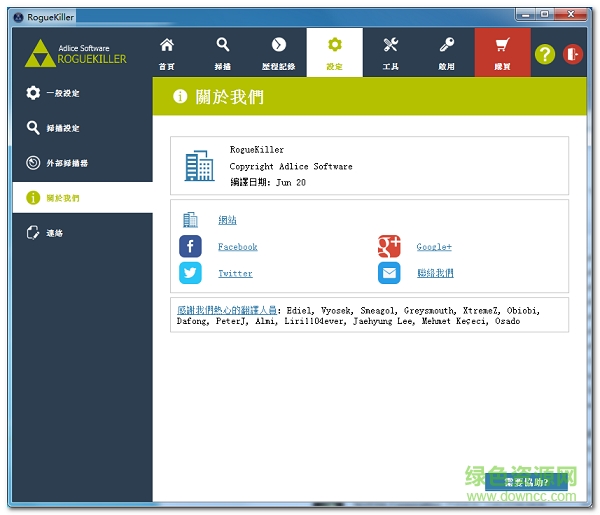The width and height of the screenshot is (600, 515).
Task: Click the yellow help question mark icon
Action: click(544, 55)
